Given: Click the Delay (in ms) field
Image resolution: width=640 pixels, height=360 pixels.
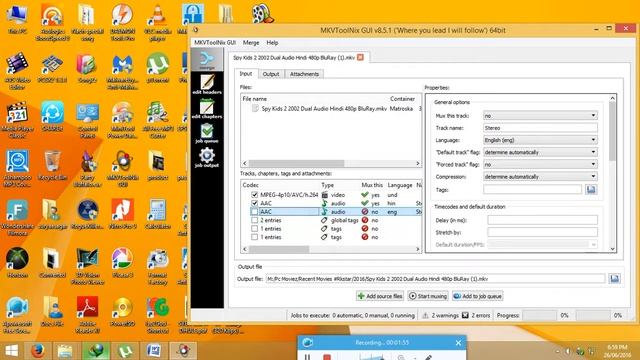Looking at the screenshot, I should [x=542, y=220].
